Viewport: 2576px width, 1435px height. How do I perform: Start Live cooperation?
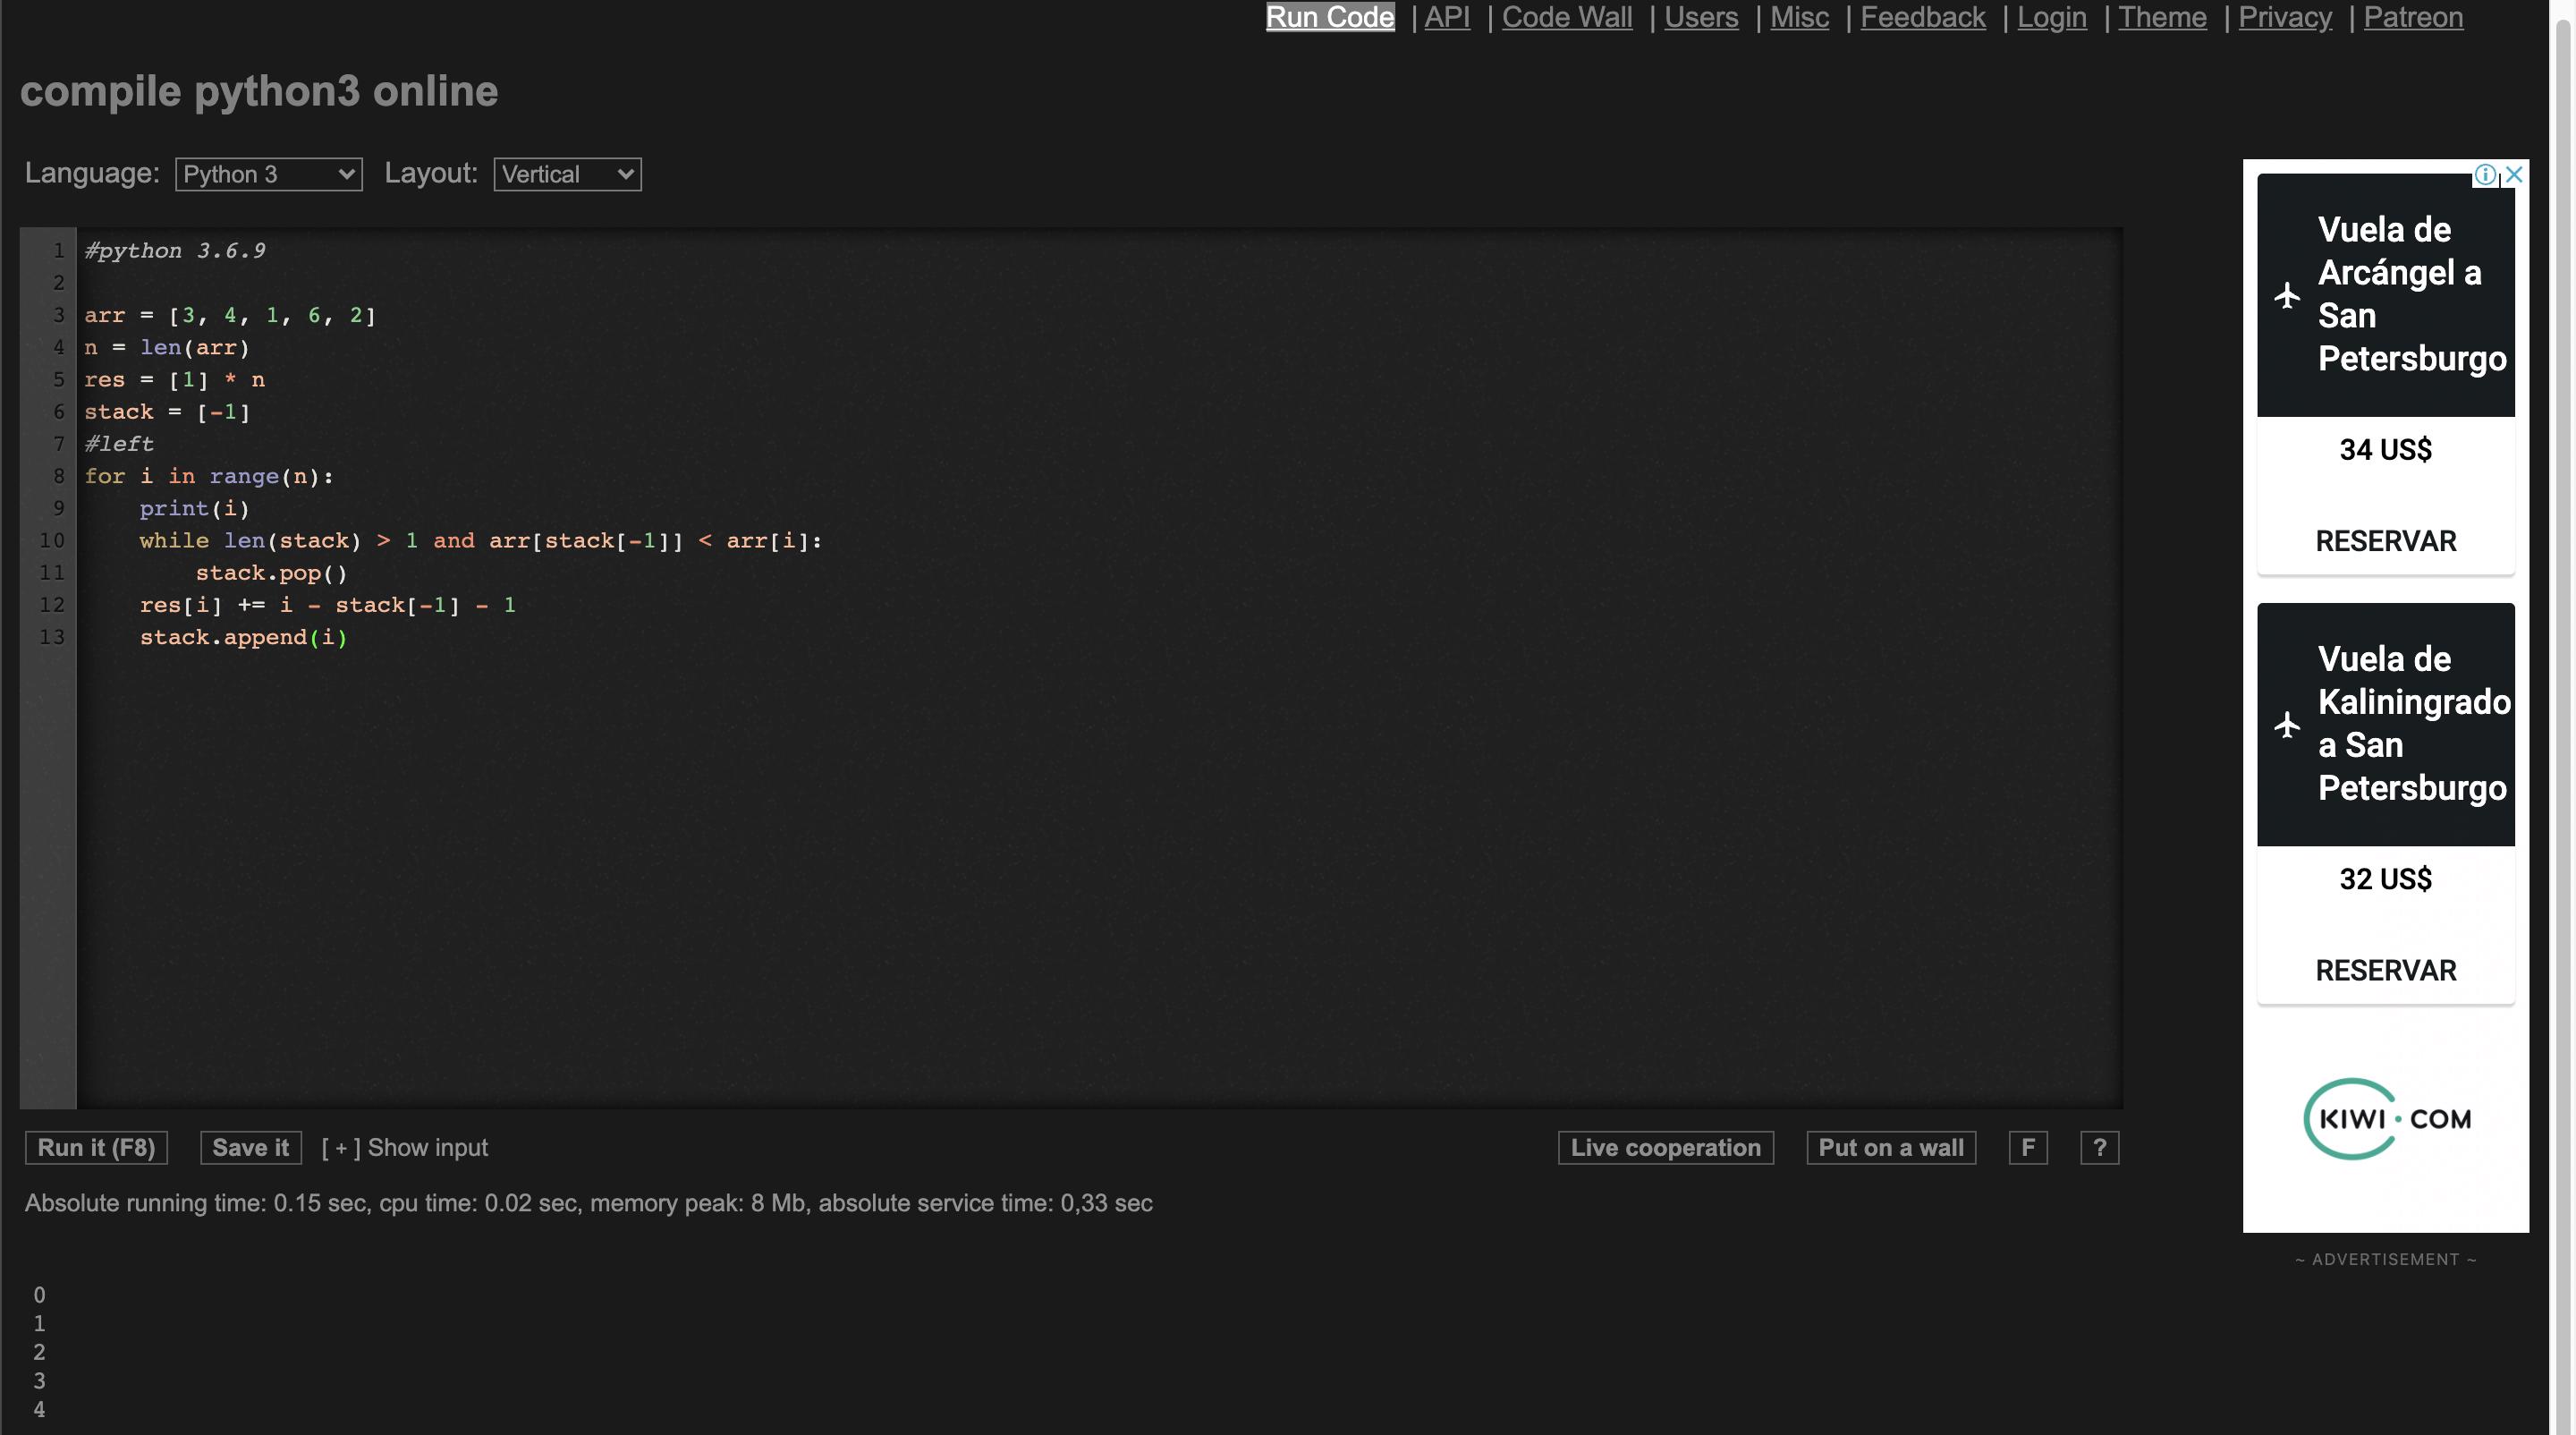(1665, 1147)
